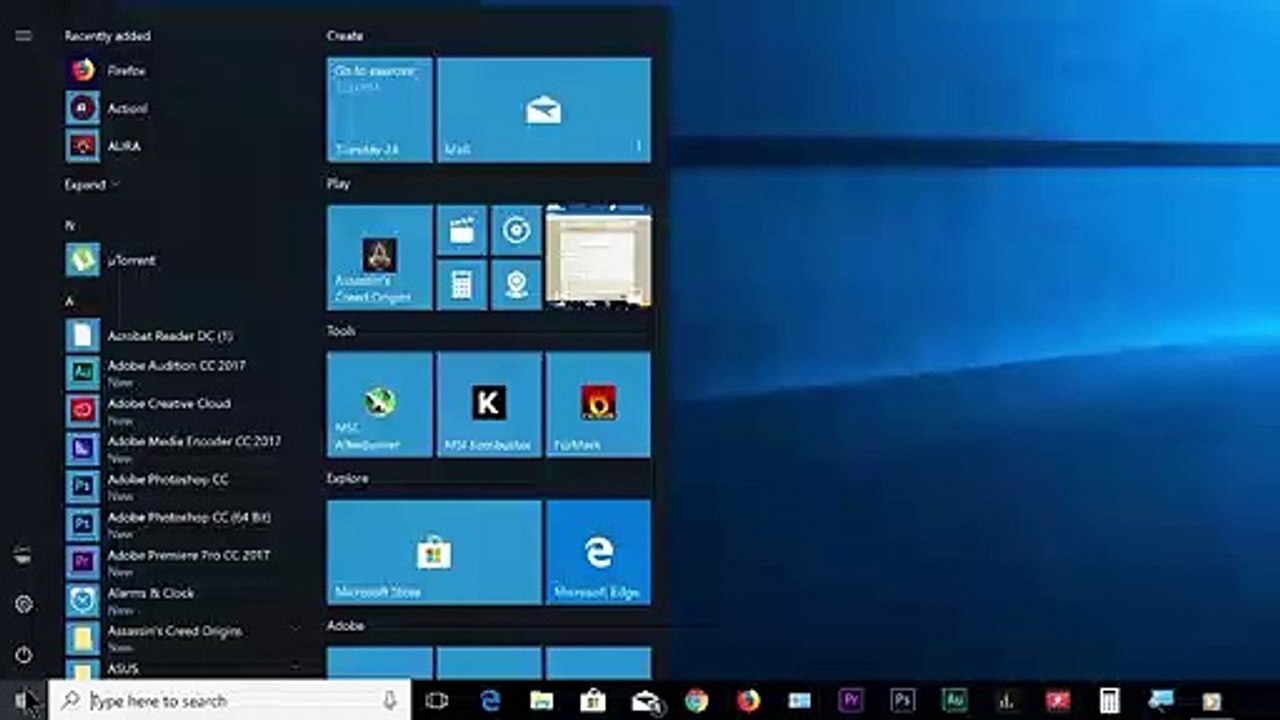Image resolution: width=1280 pixels, height=720 pixels.
Task: Expand the Recently added list
Action: (92, 185)
